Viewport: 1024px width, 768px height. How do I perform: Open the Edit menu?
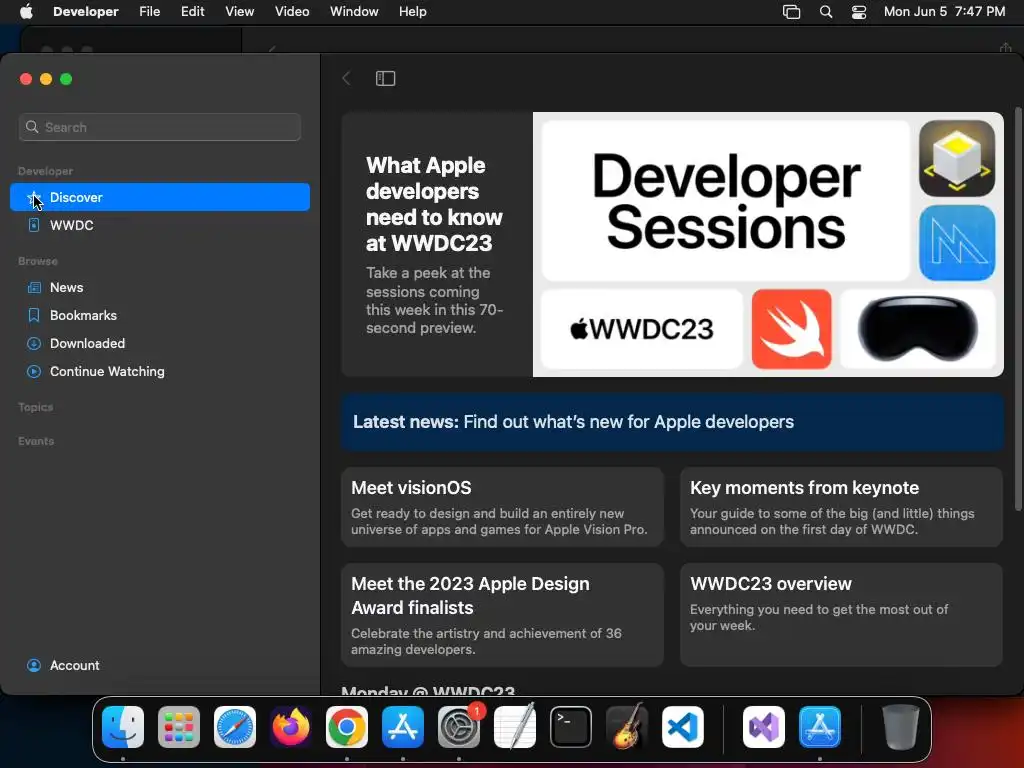click(193, 12)
